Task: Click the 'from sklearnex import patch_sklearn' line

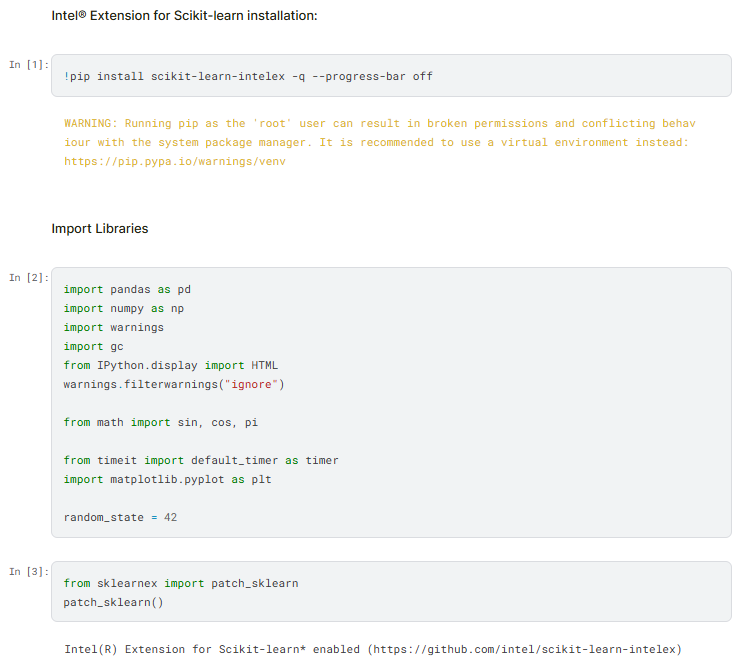Action: pyautogui.click(x=181, y=583)
